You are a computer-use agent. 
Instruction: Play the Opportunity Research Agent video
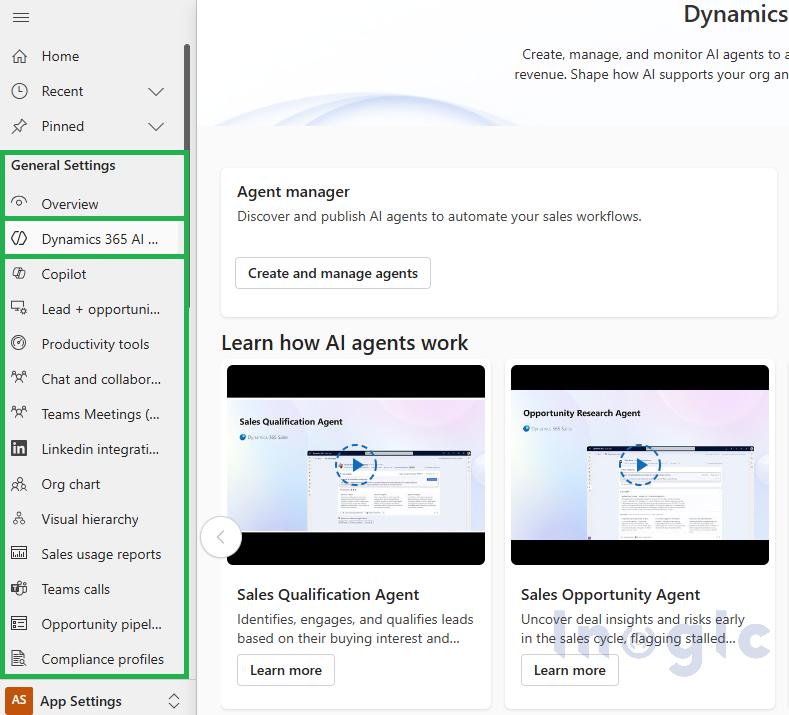[640, 464]
